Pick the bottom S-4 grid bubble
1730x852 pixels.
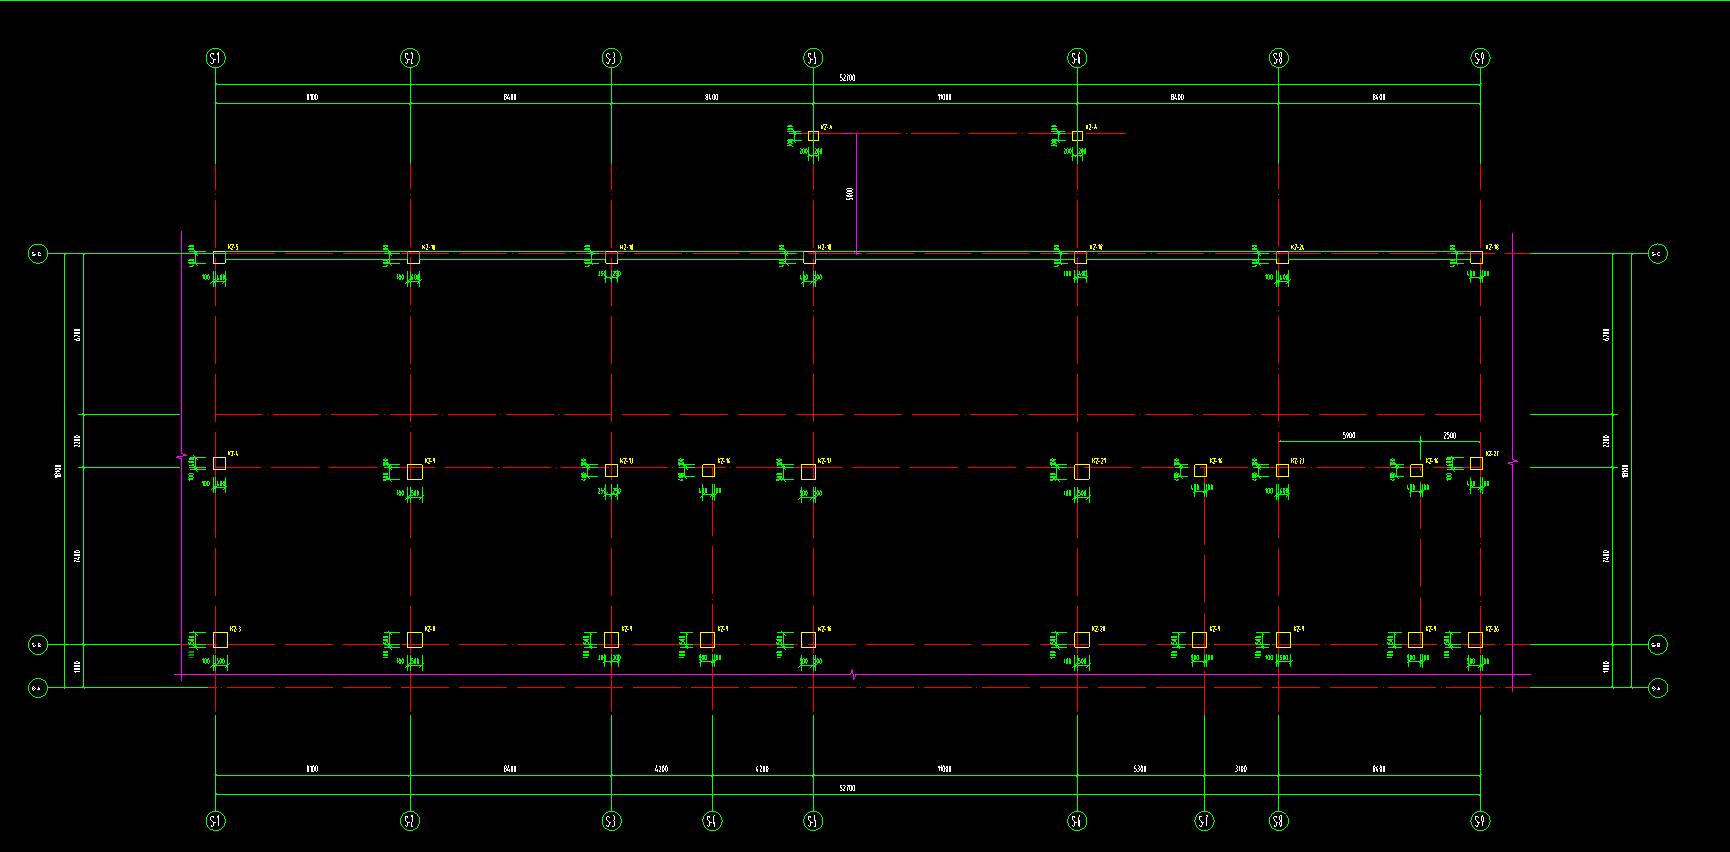click(x=713, y=821)
